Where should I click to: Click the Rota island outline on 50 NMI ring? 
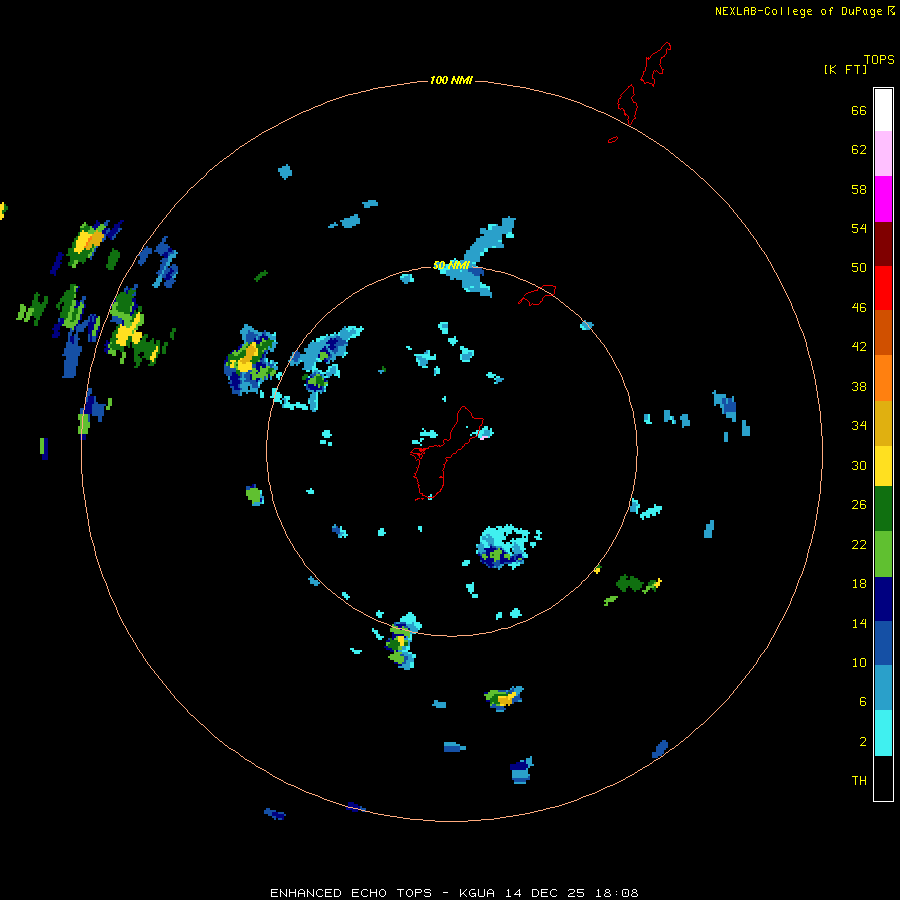point(537,294)
